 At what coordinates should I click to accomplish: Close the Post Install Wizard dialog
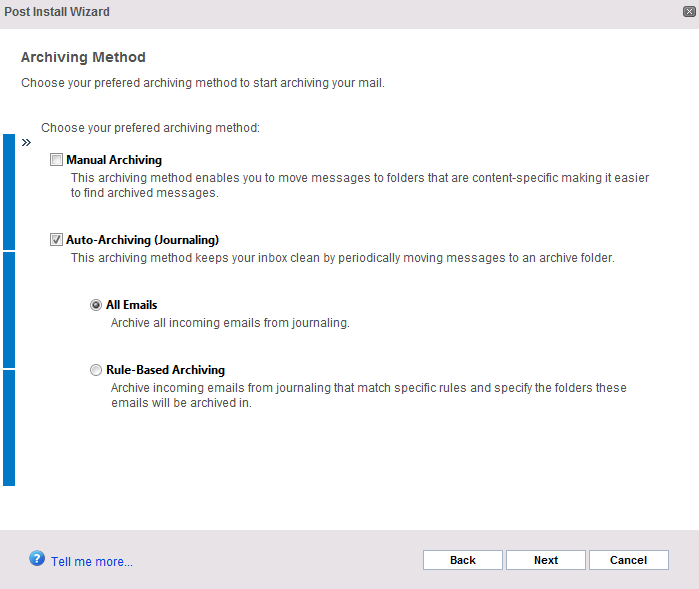point(689,12)
